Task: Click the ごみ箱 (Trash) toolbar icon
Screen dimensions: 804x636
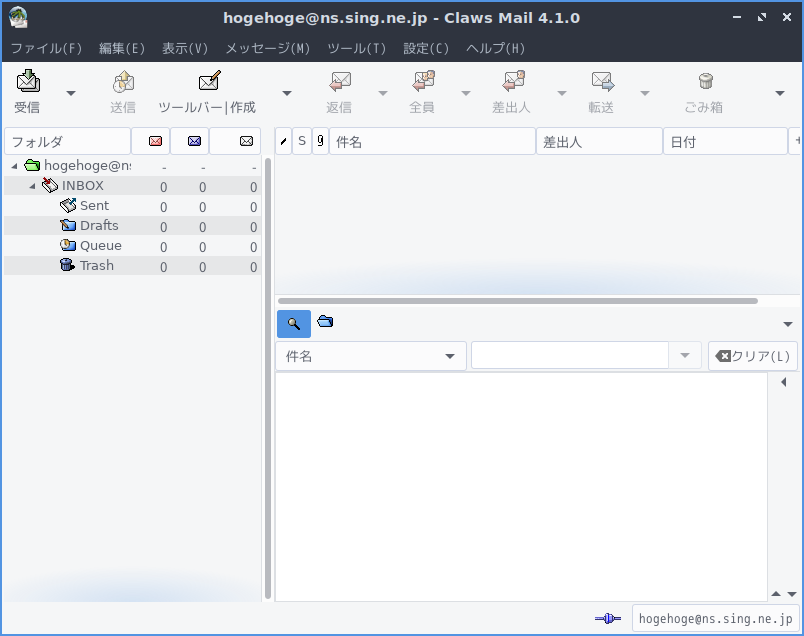Action: tap(706, 81)
